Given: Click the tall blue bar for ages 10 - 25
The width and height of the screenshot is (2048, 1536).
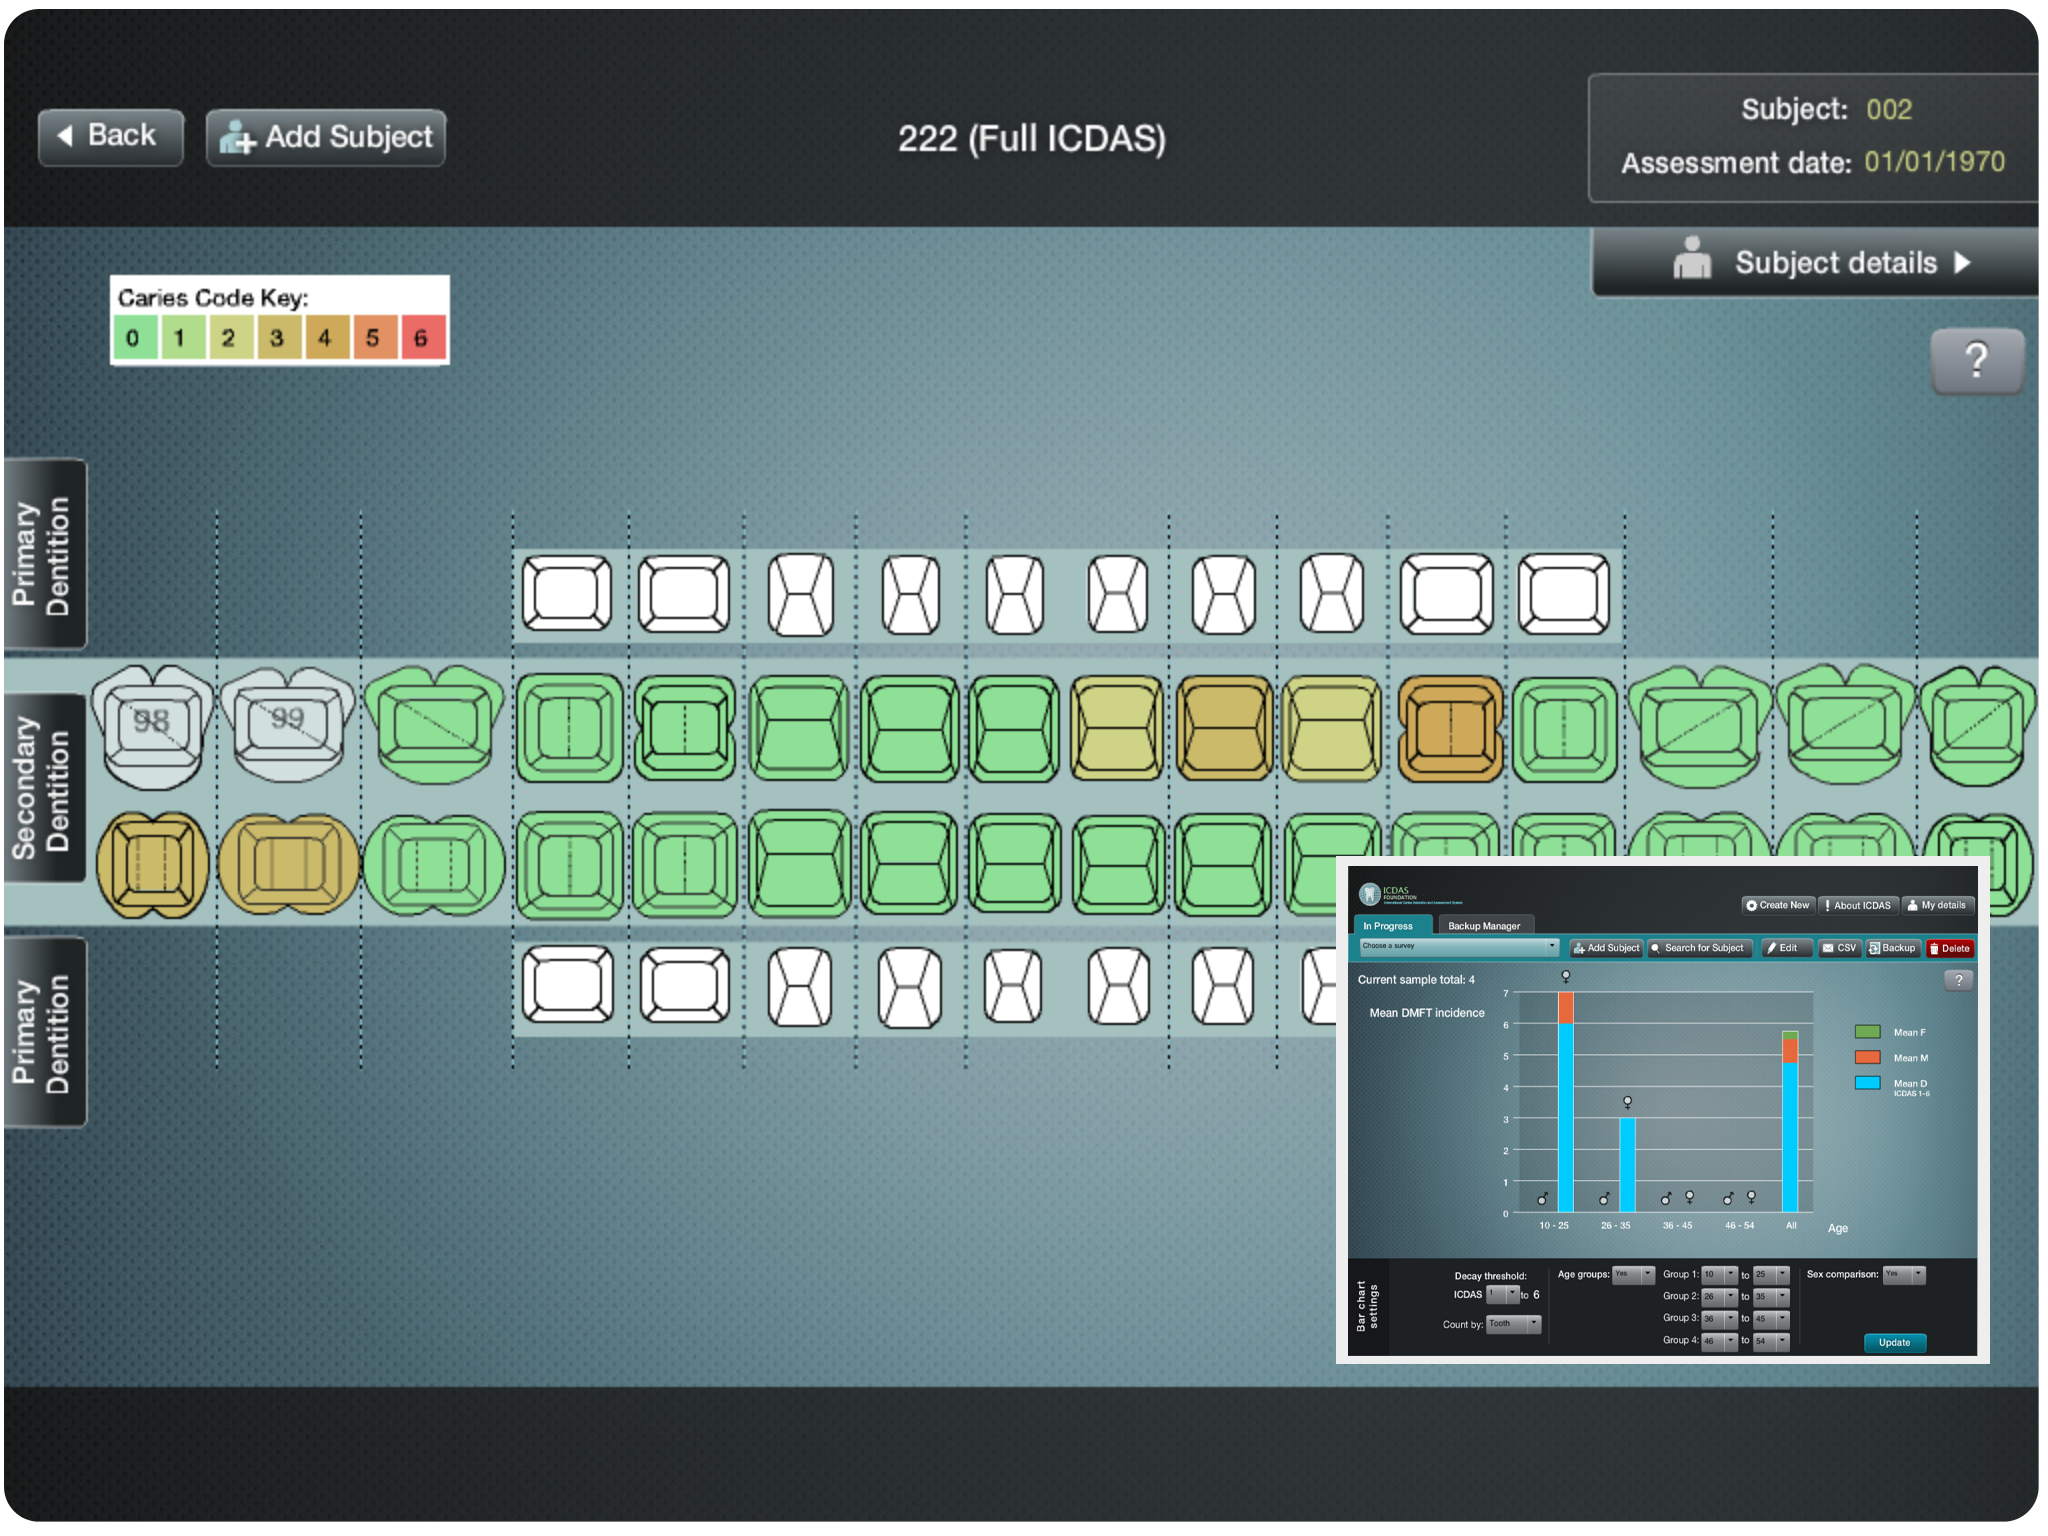Looking at the screenshot, I should (x=1566, y=1116).
